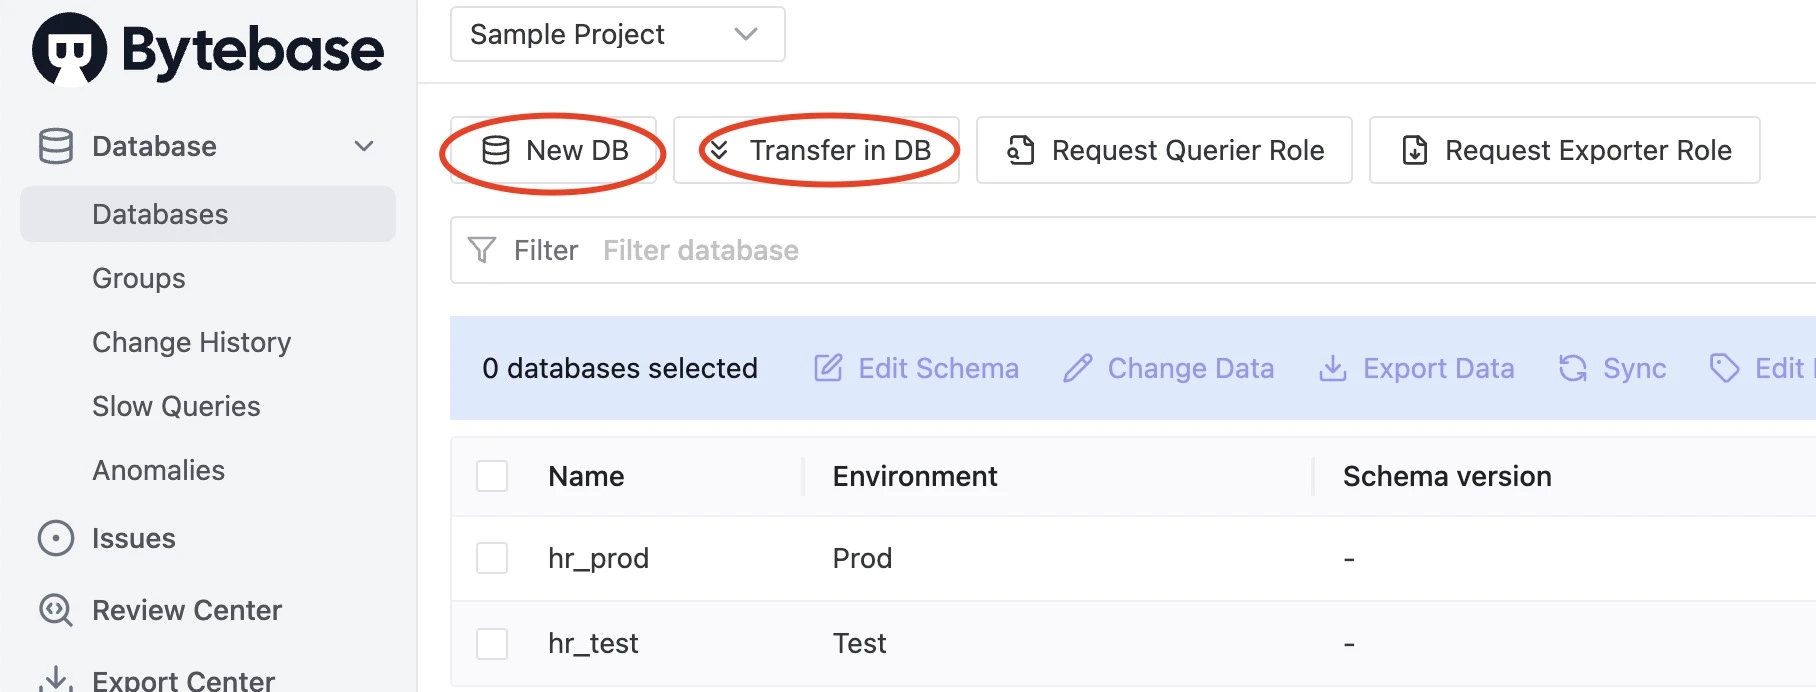The height and width of the screenshot is (692, 1816).
Task: Click the '0 databases selected' text
Action: [x=620, y=368]
